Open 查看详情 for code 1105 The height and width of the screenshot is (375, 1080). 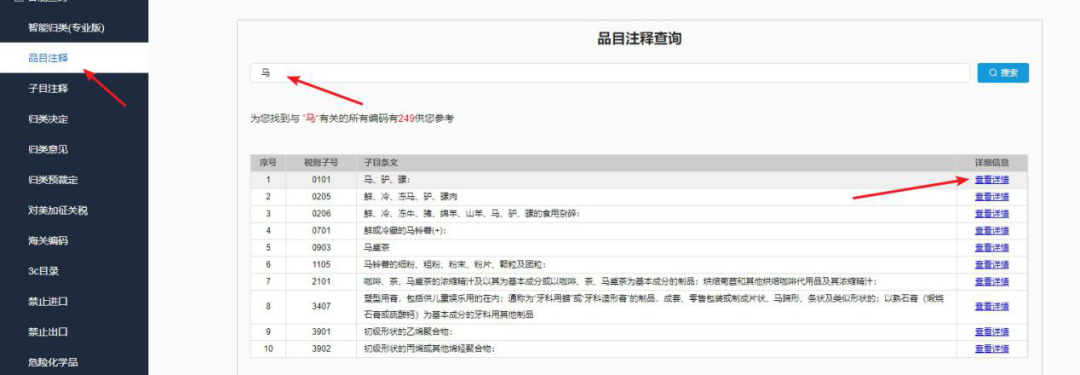(x=992, y=265)
